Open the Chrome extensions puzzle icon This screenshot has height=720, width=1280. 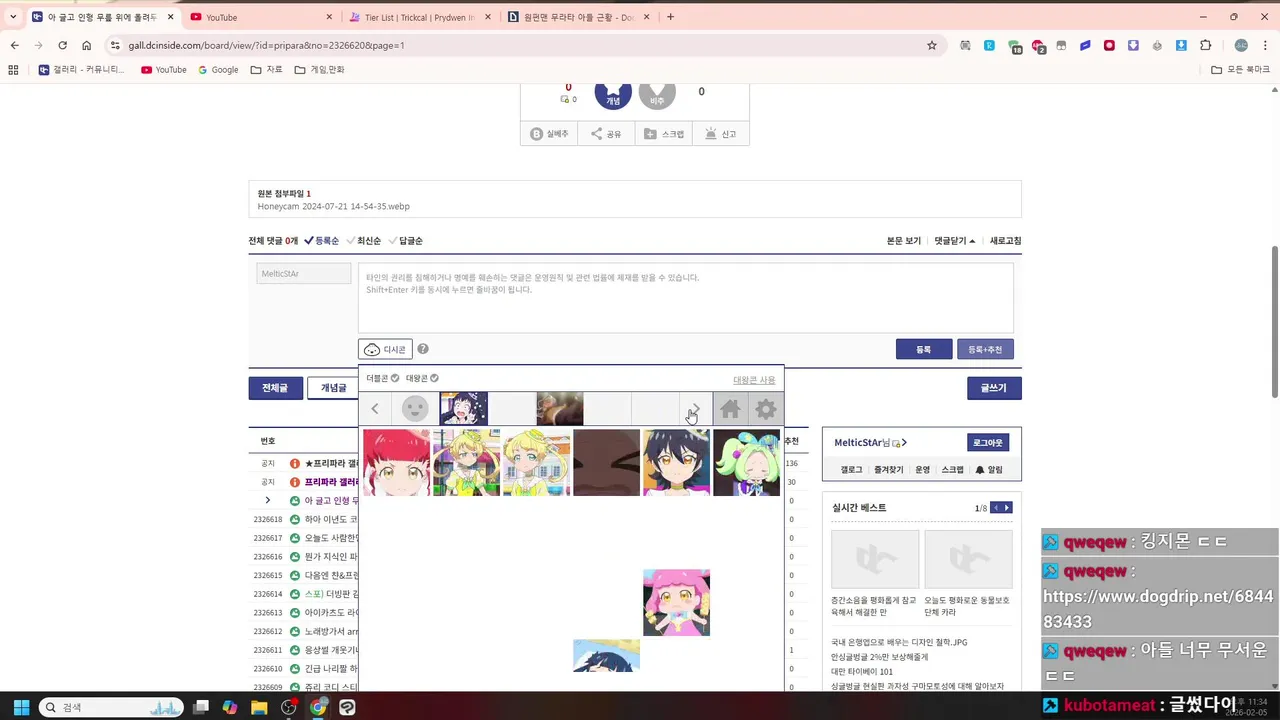(x=1205, y=45)
